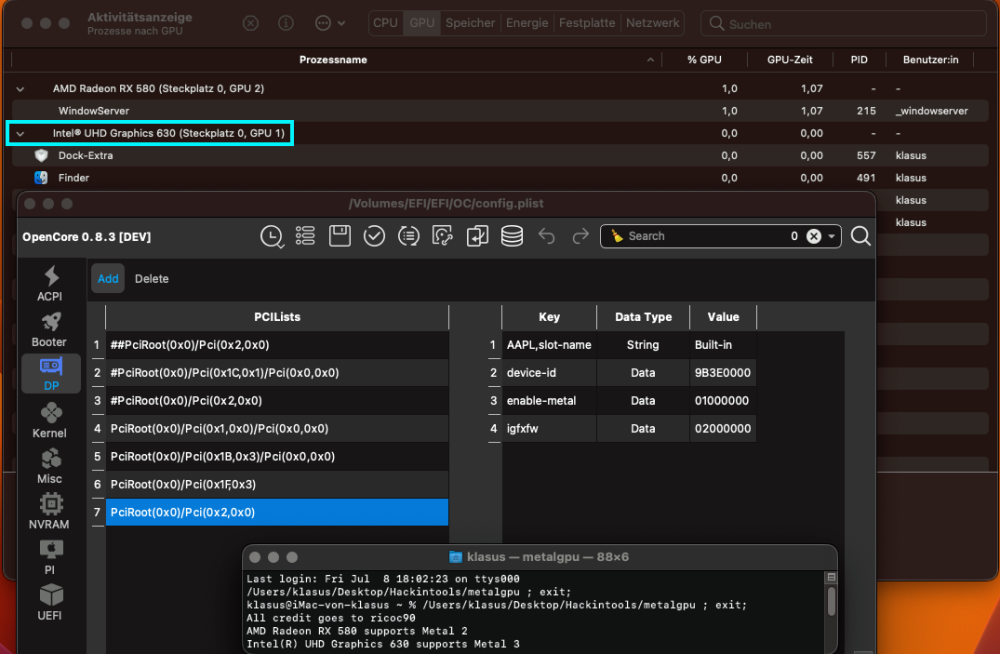This screenshot has width=1000, height=654.
Task: Select PciRoot(0x0)/Pci(0x1B,0x3)/Pci(0x0,0x0) row
Action: [277, 457]
